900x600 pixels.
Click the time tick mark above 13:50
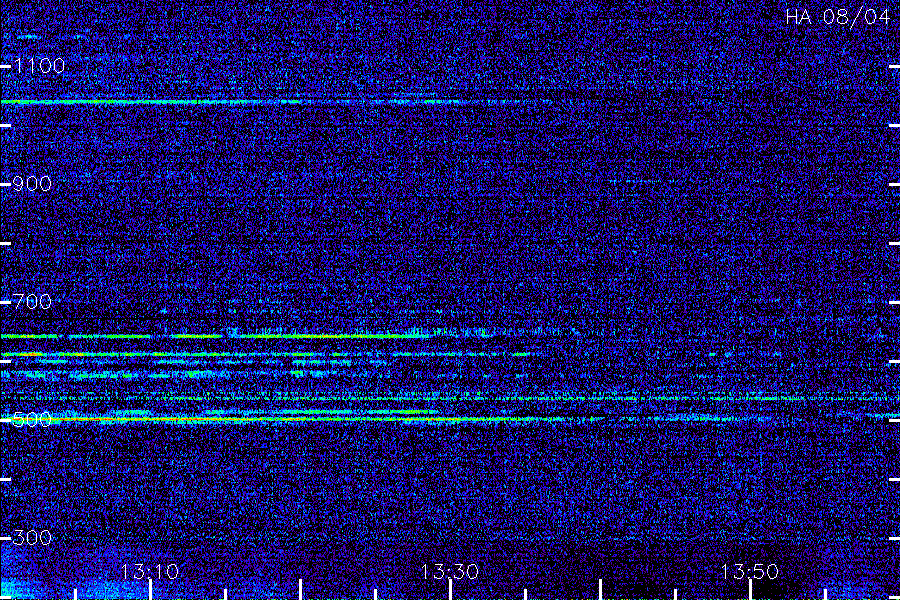tap(750, 590)
